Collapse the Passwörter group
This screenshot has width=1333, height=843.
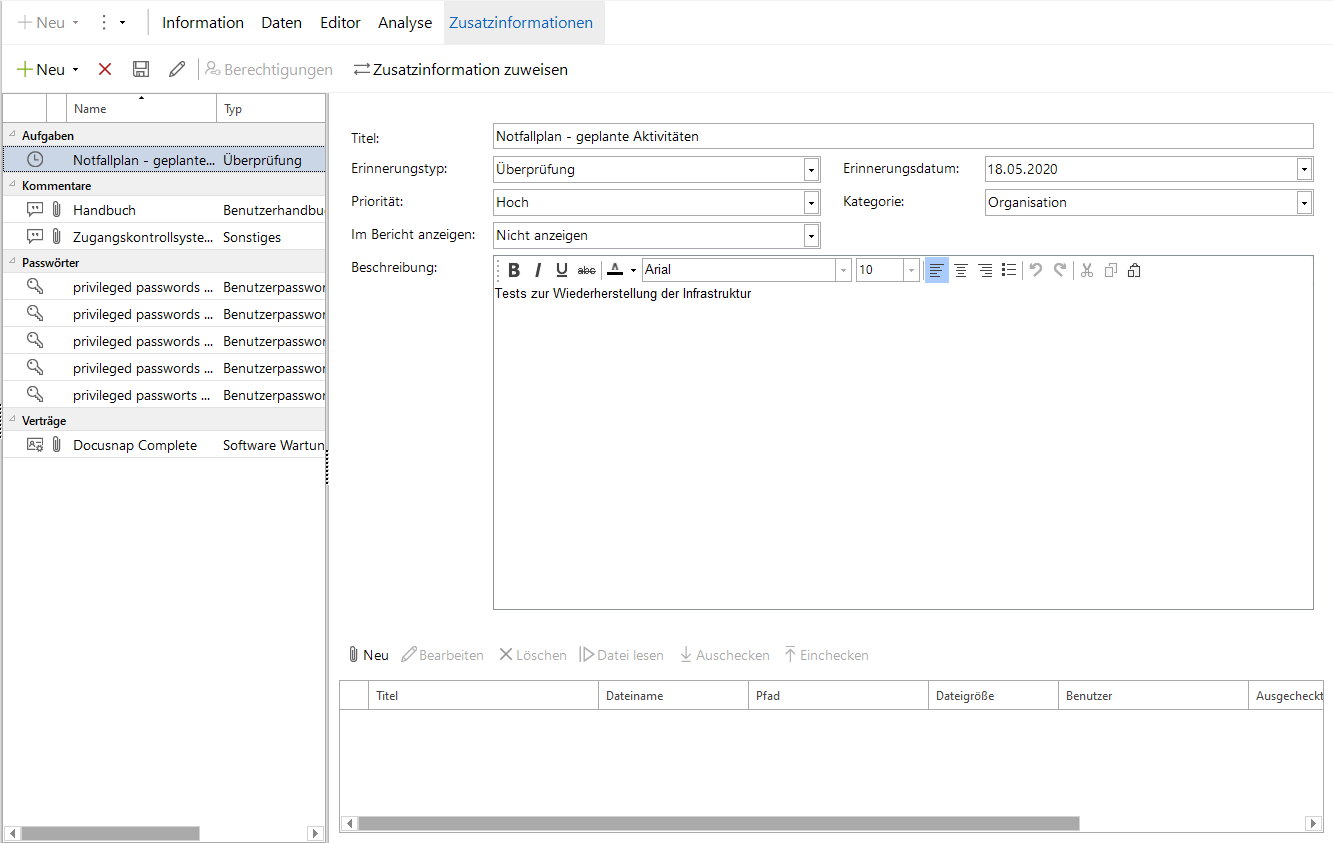[x=12, y=262]
